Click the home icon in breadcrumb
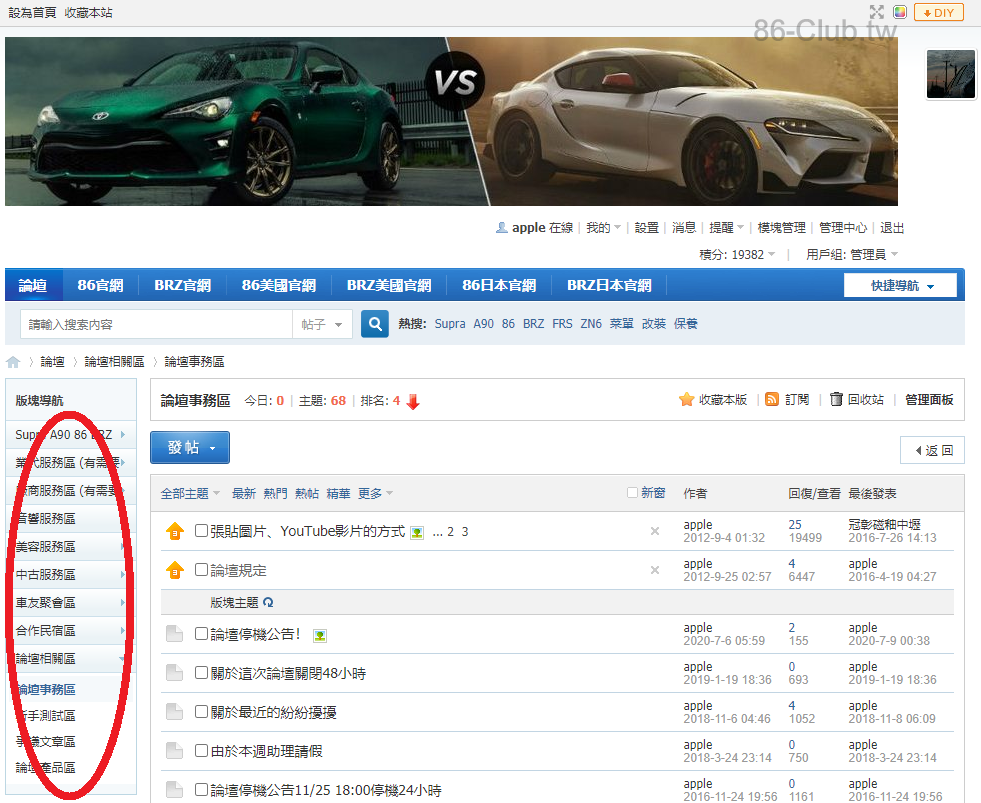The width and height of the screenshot is (981, 803). coord(13,362)
